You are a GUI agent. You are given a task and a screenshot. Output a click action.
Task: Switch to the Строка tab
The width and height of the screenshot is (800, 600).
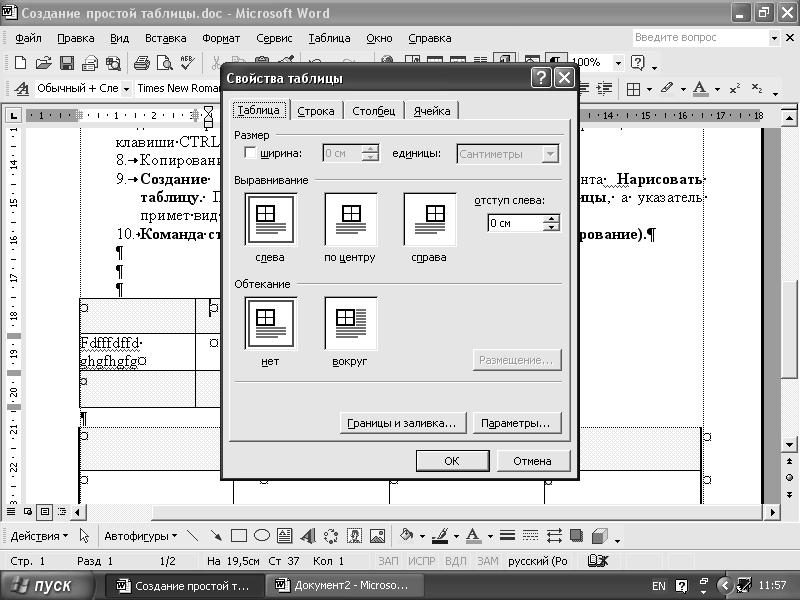click(316, 111)
